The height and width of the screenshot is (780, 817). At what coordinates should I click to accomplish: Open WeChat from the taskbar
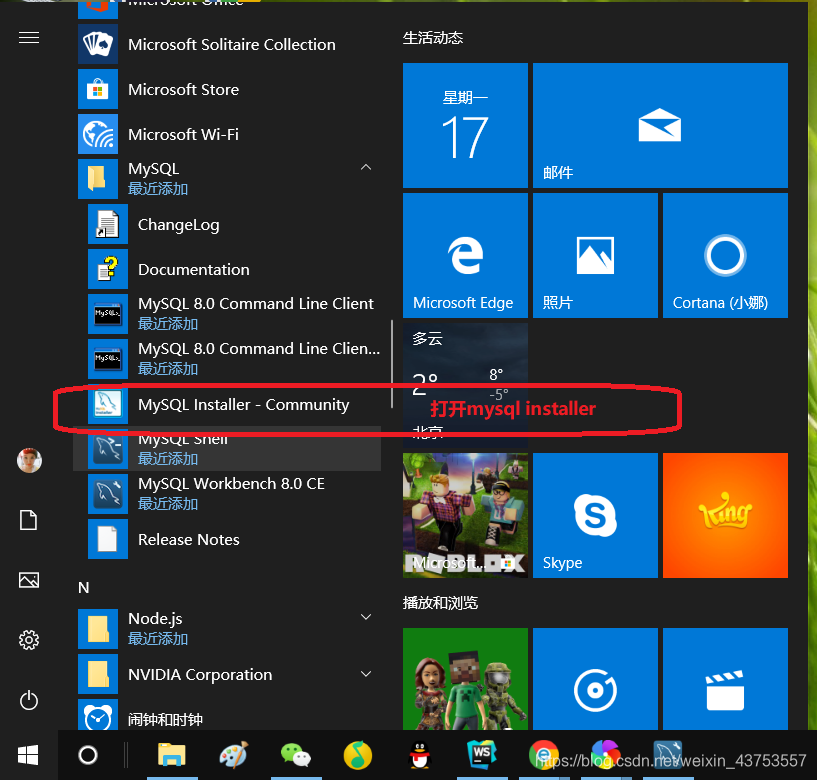pyautogui.click(x=295, y=755)
